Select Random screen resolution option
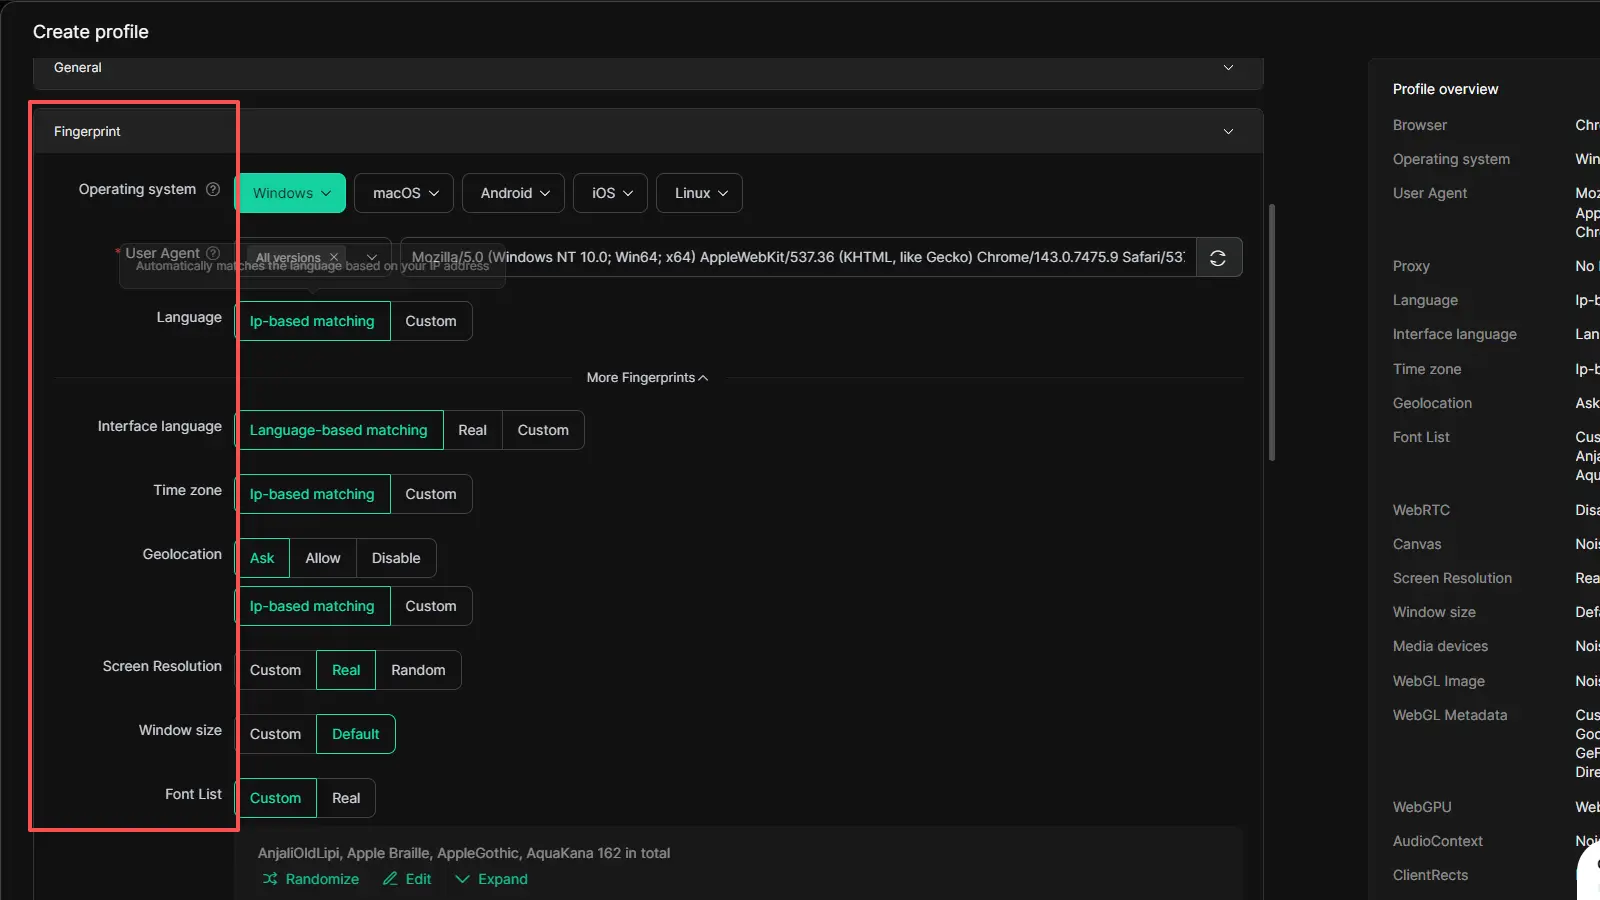Image resolution: width=1600 pixels, height=900 pixels. [418, 670]
